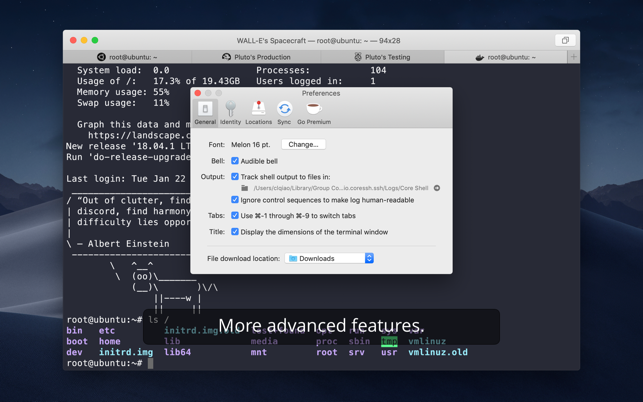Open the Locations preferences pane
Viewport: 643px width, 402px height.
tap(258, 112)
